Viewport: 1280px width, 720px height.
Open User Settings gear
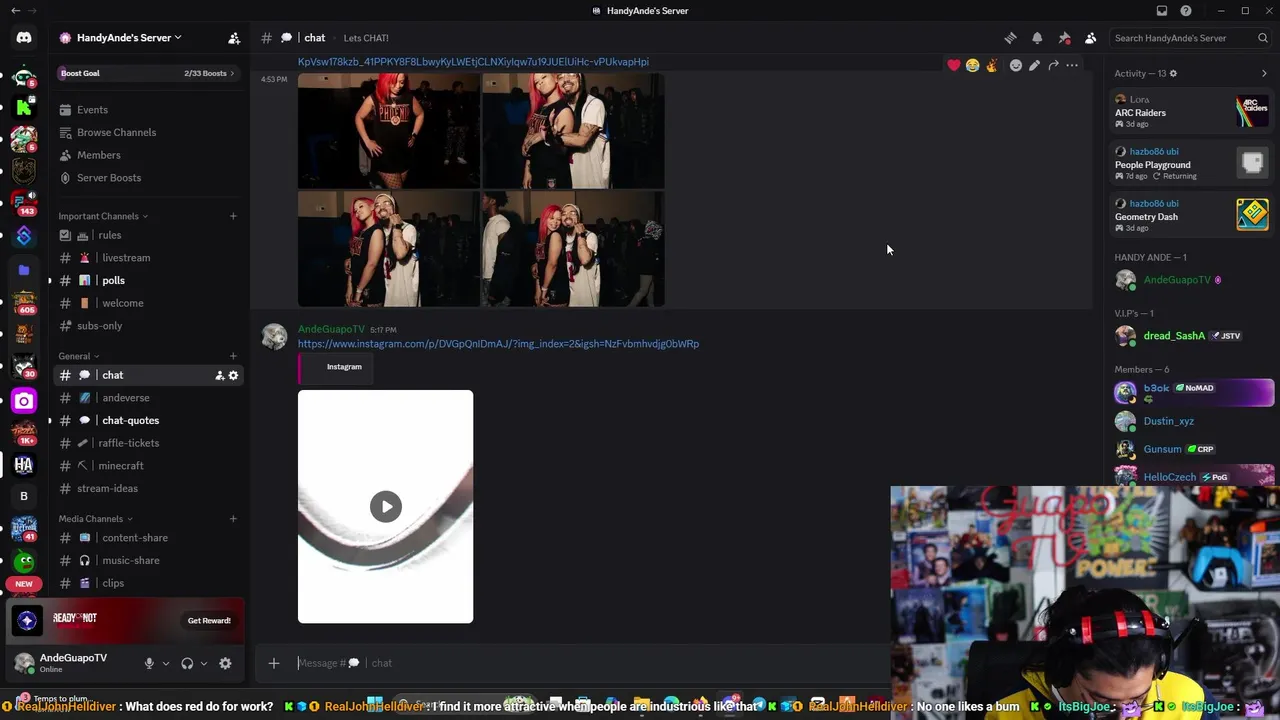(x=225, y=663)
